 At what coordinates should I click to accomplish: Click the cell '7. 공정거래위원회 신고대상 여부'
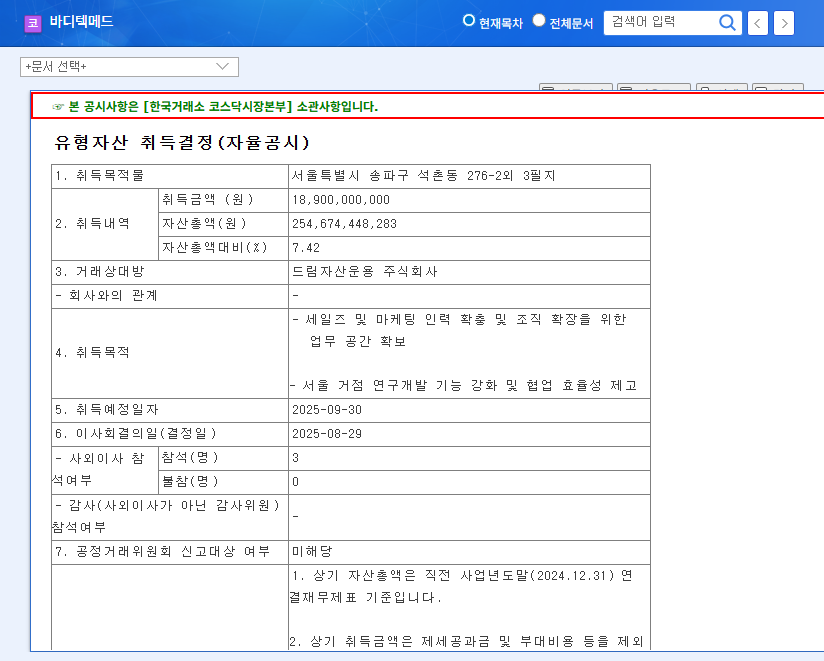point(170,552)
